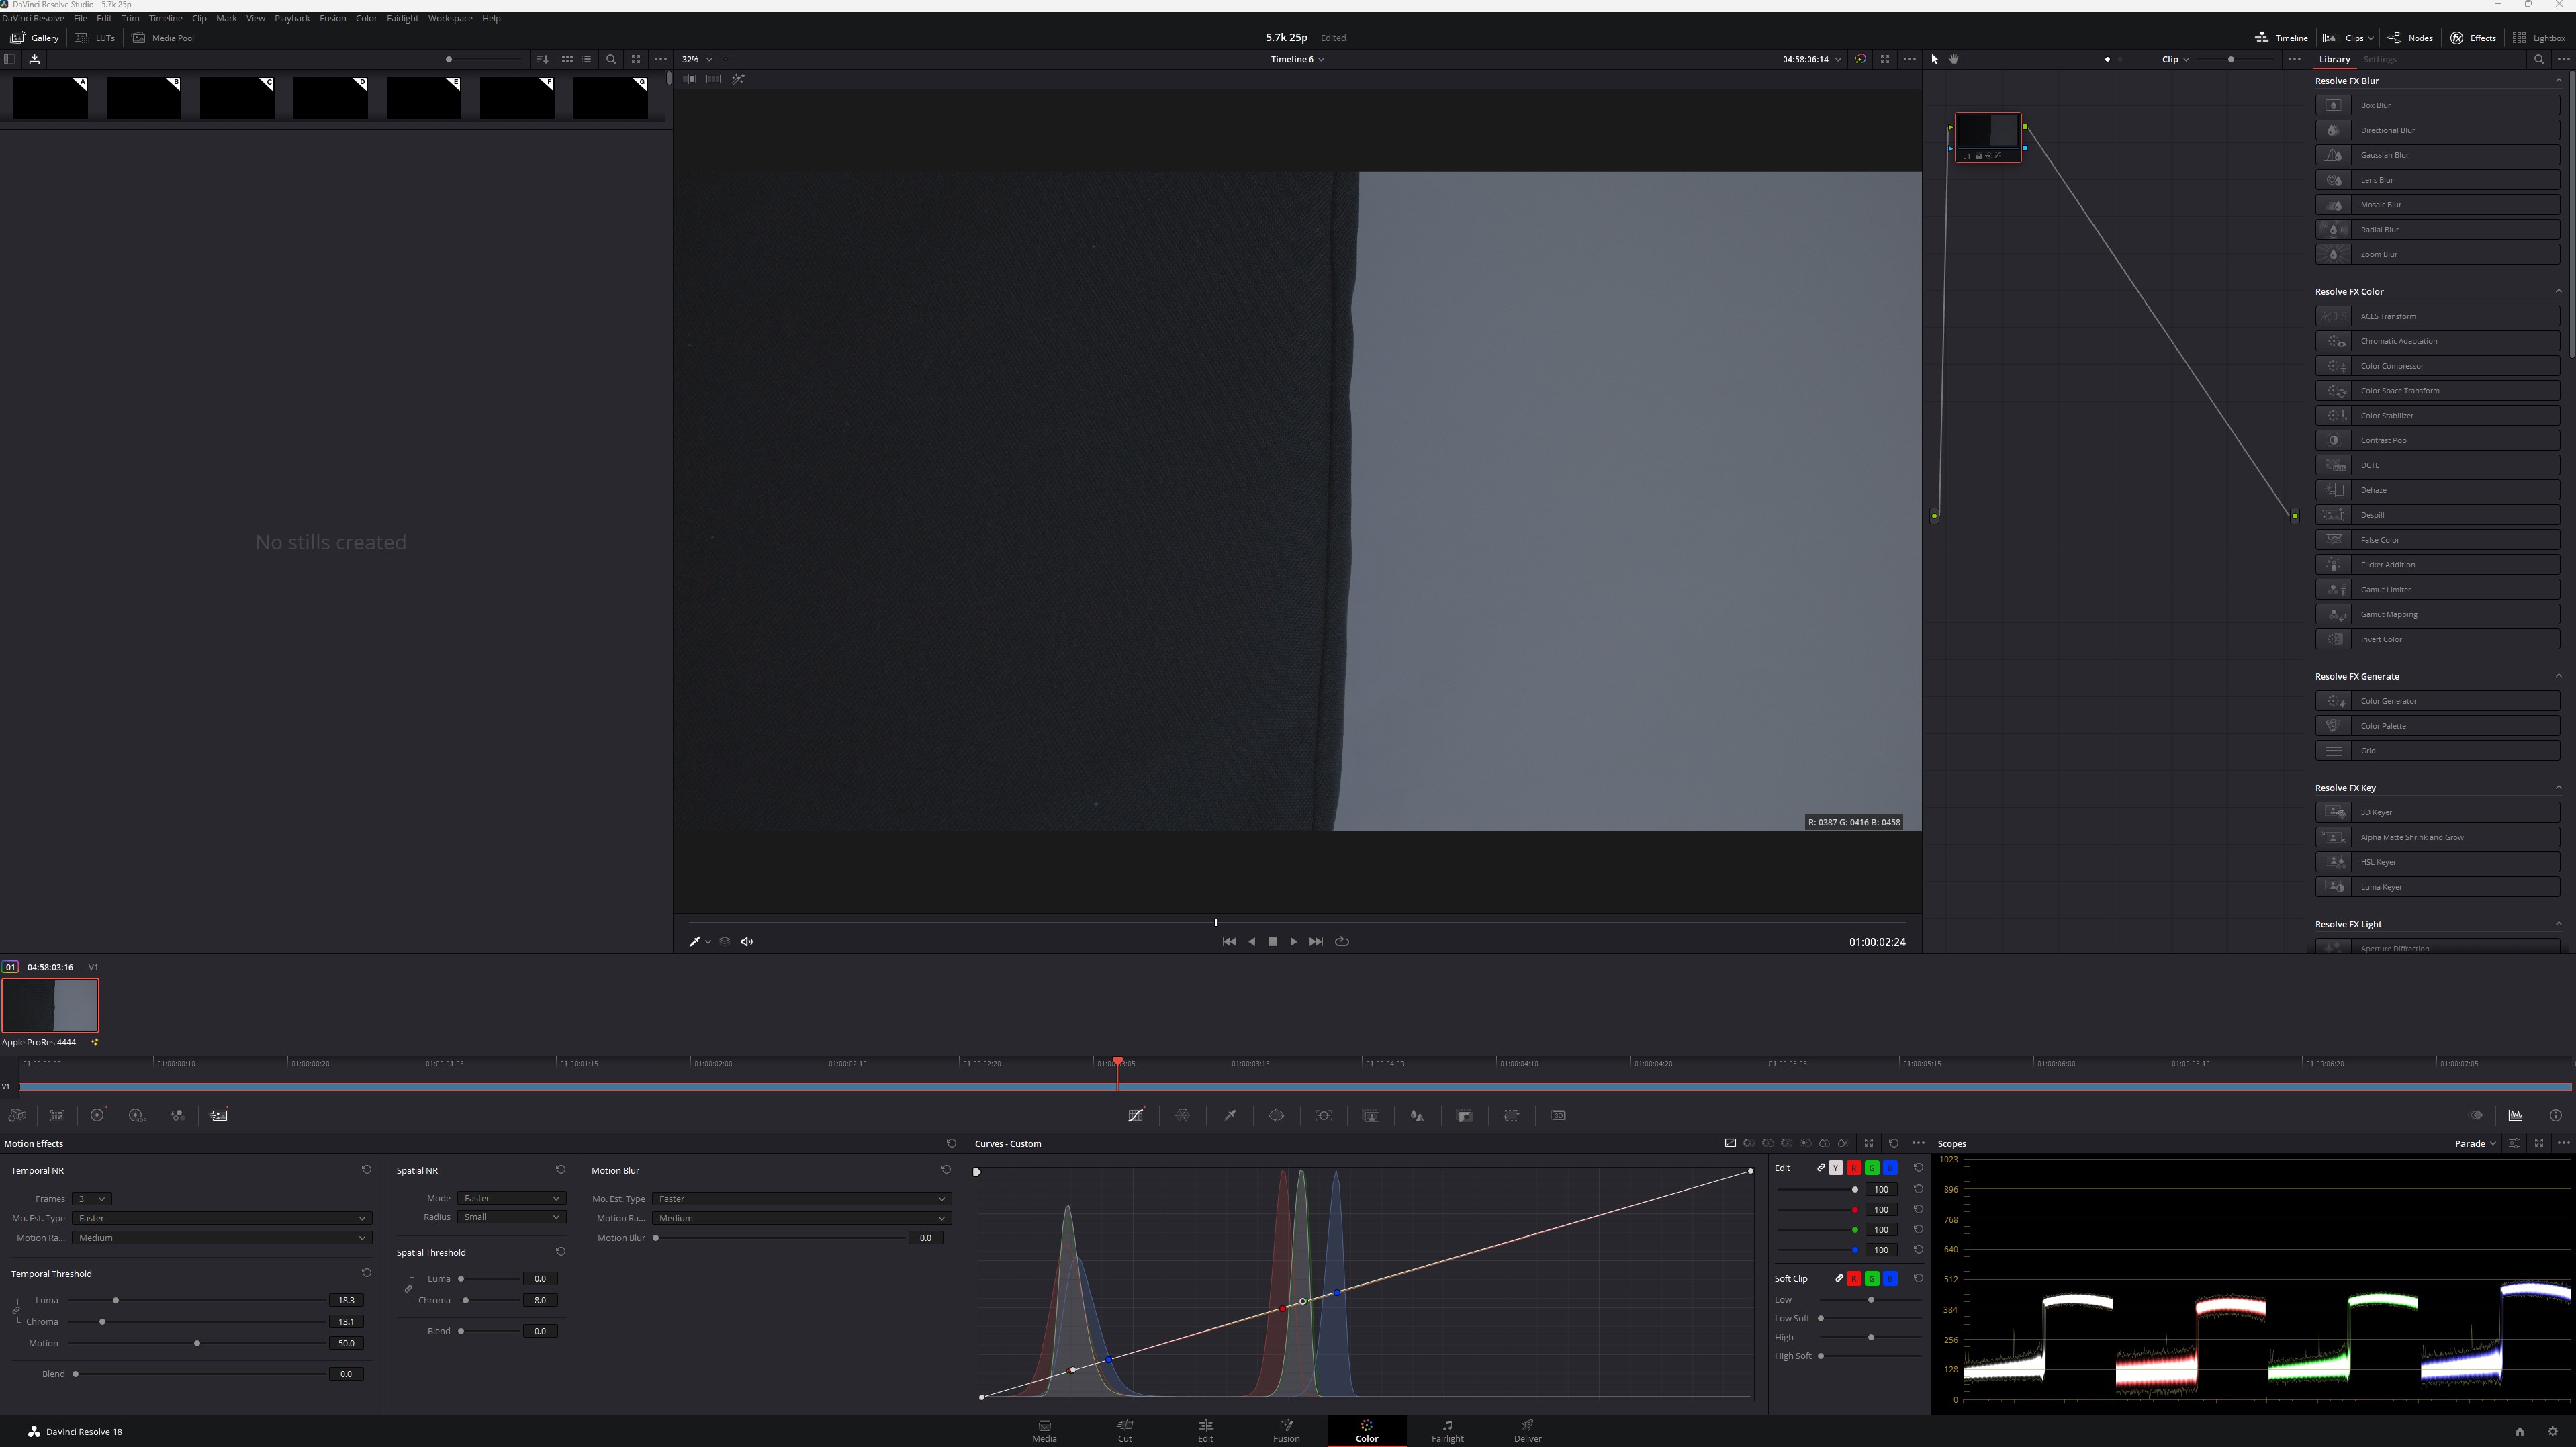Viewport: 2576px width, 1447px height.
Task: Toggle the blue curve channel button
Action: [1890, 1168]
